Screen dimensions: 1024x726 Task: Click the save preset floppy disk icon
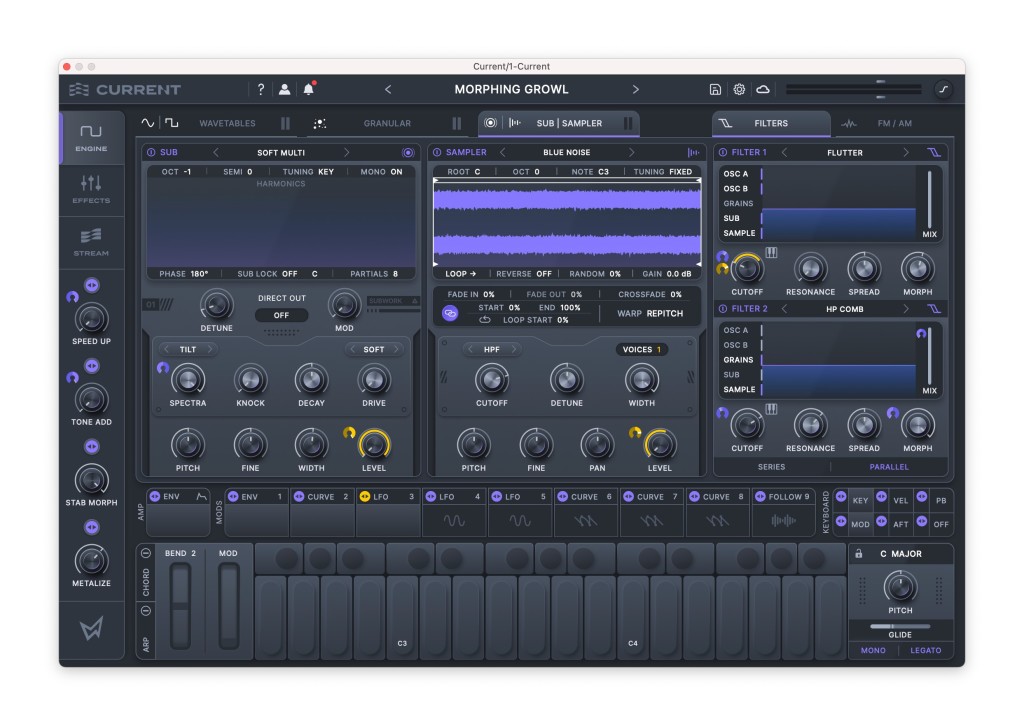(x=715, y=89)
